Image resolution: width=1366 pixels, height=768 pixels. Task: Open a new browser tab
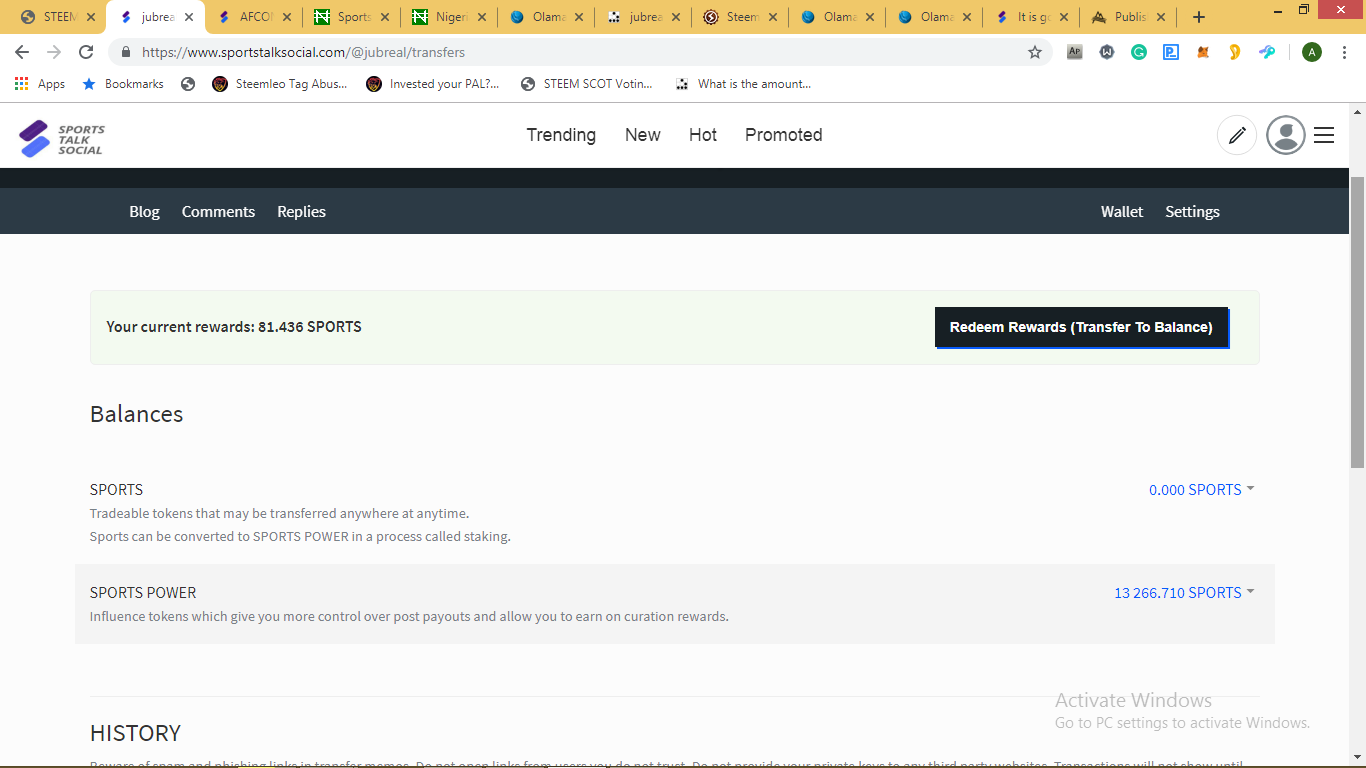tap(1199, 17)
